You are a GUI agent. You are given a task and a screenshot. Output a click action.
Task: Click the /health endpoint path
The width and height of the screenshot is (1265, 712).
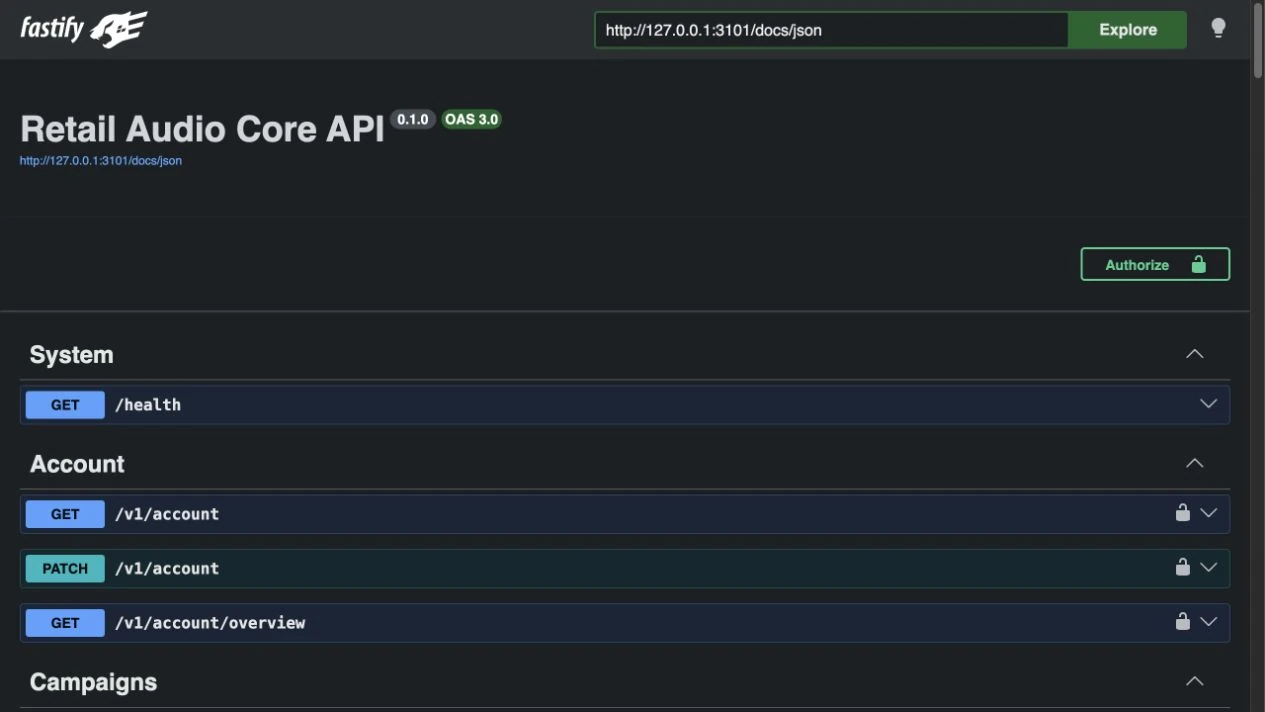coord(148,405)
